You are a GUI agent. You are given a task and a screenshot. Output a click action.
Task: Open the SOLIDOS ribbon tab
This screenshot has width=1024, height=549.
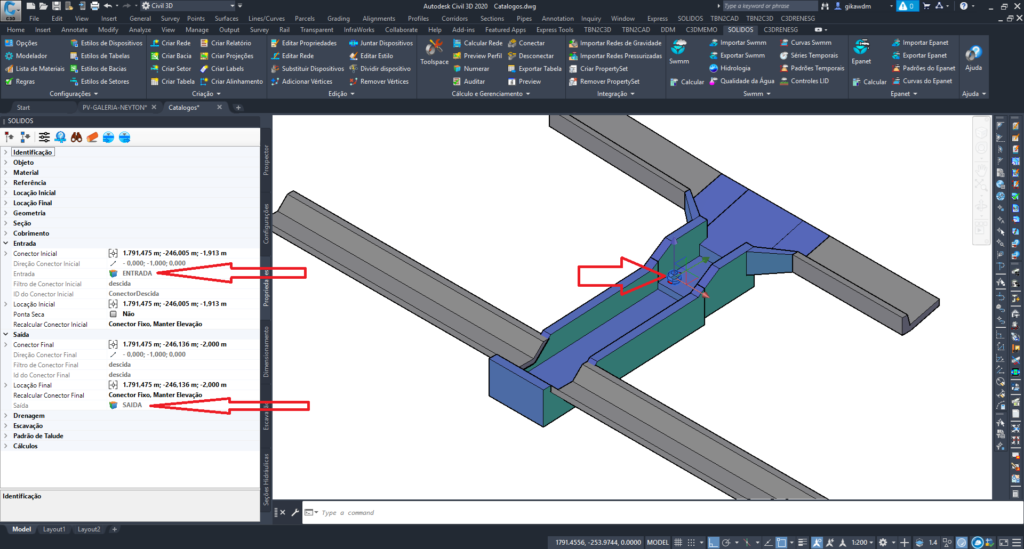[740, 30]
